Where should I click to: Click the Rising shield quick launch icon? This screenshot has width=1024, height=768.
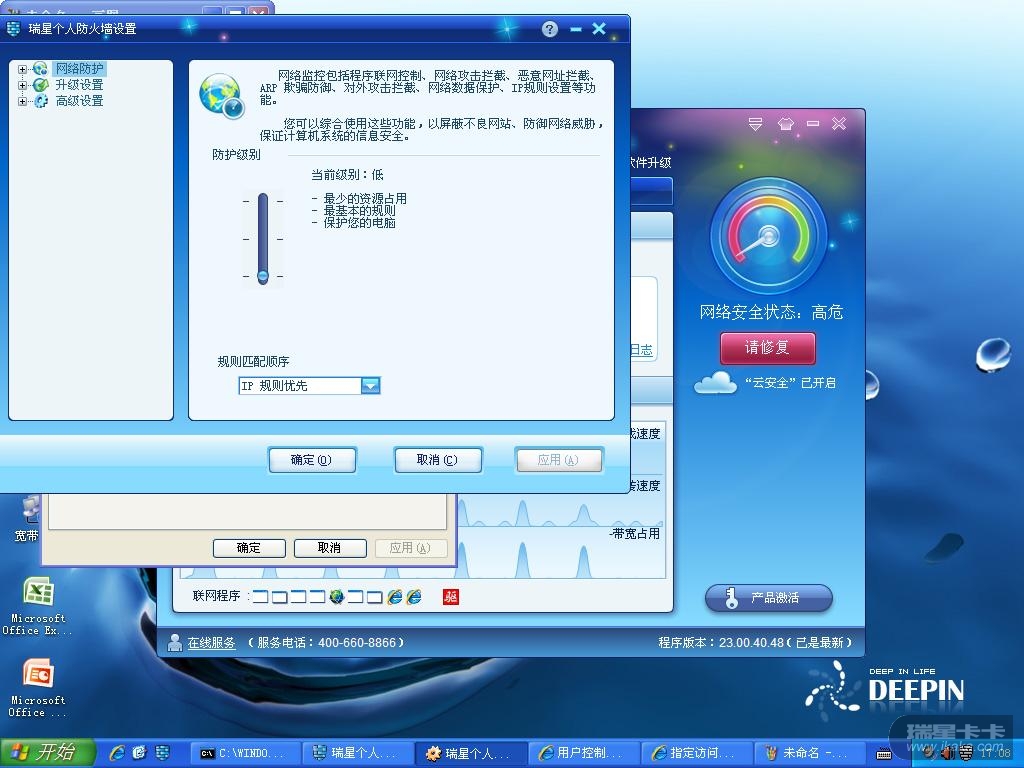pyautogui.click(x=162, y=753)
